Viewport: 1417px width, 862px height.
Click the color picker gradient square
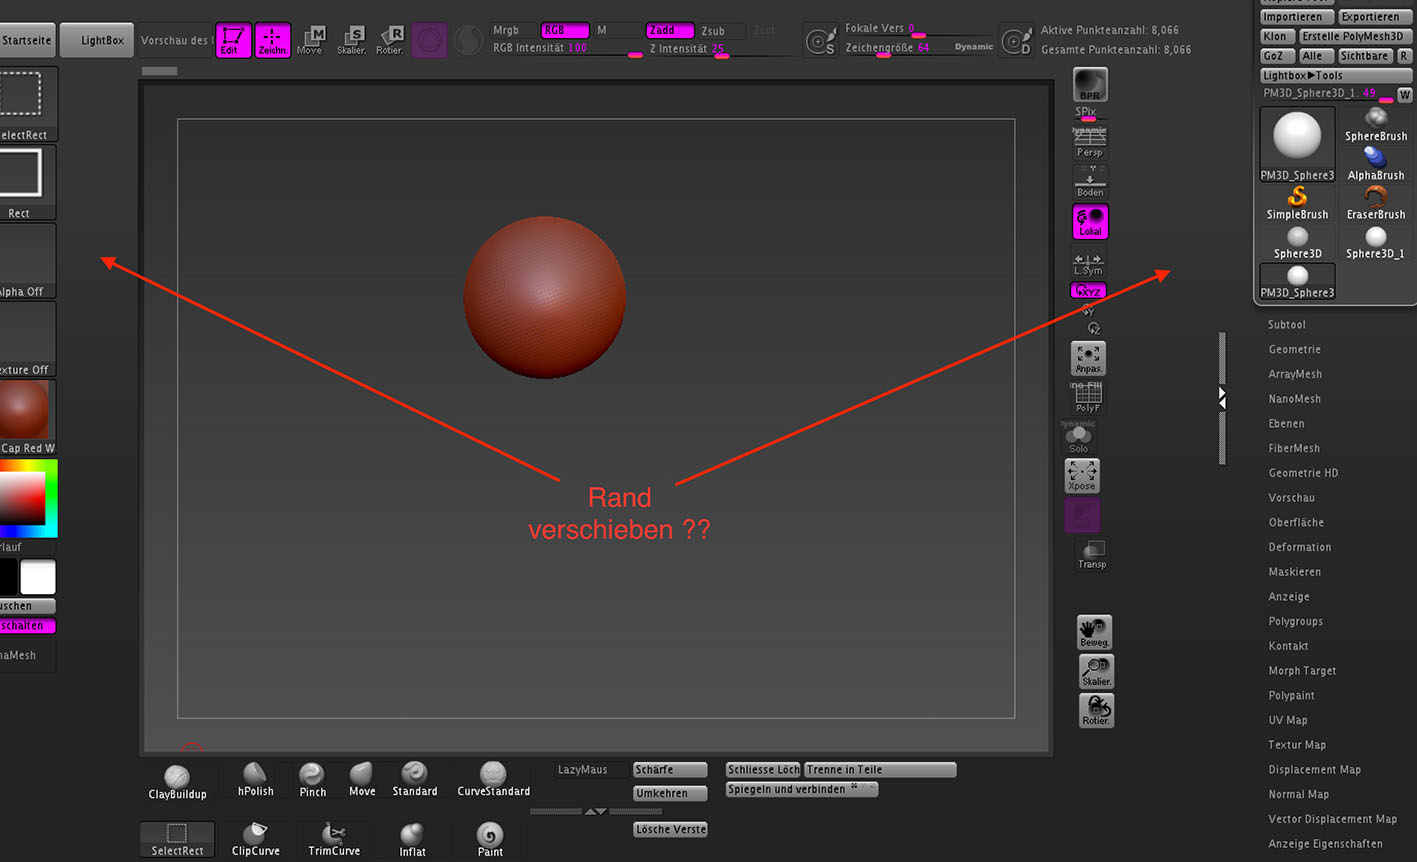pos(23,497)
